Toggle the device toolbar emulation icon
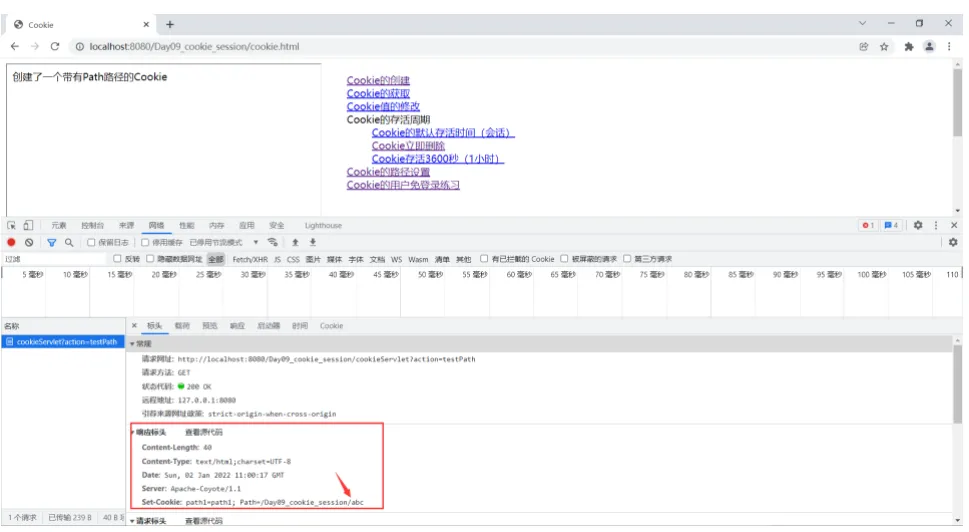This screenshot has width=969, height=532. 28,226
